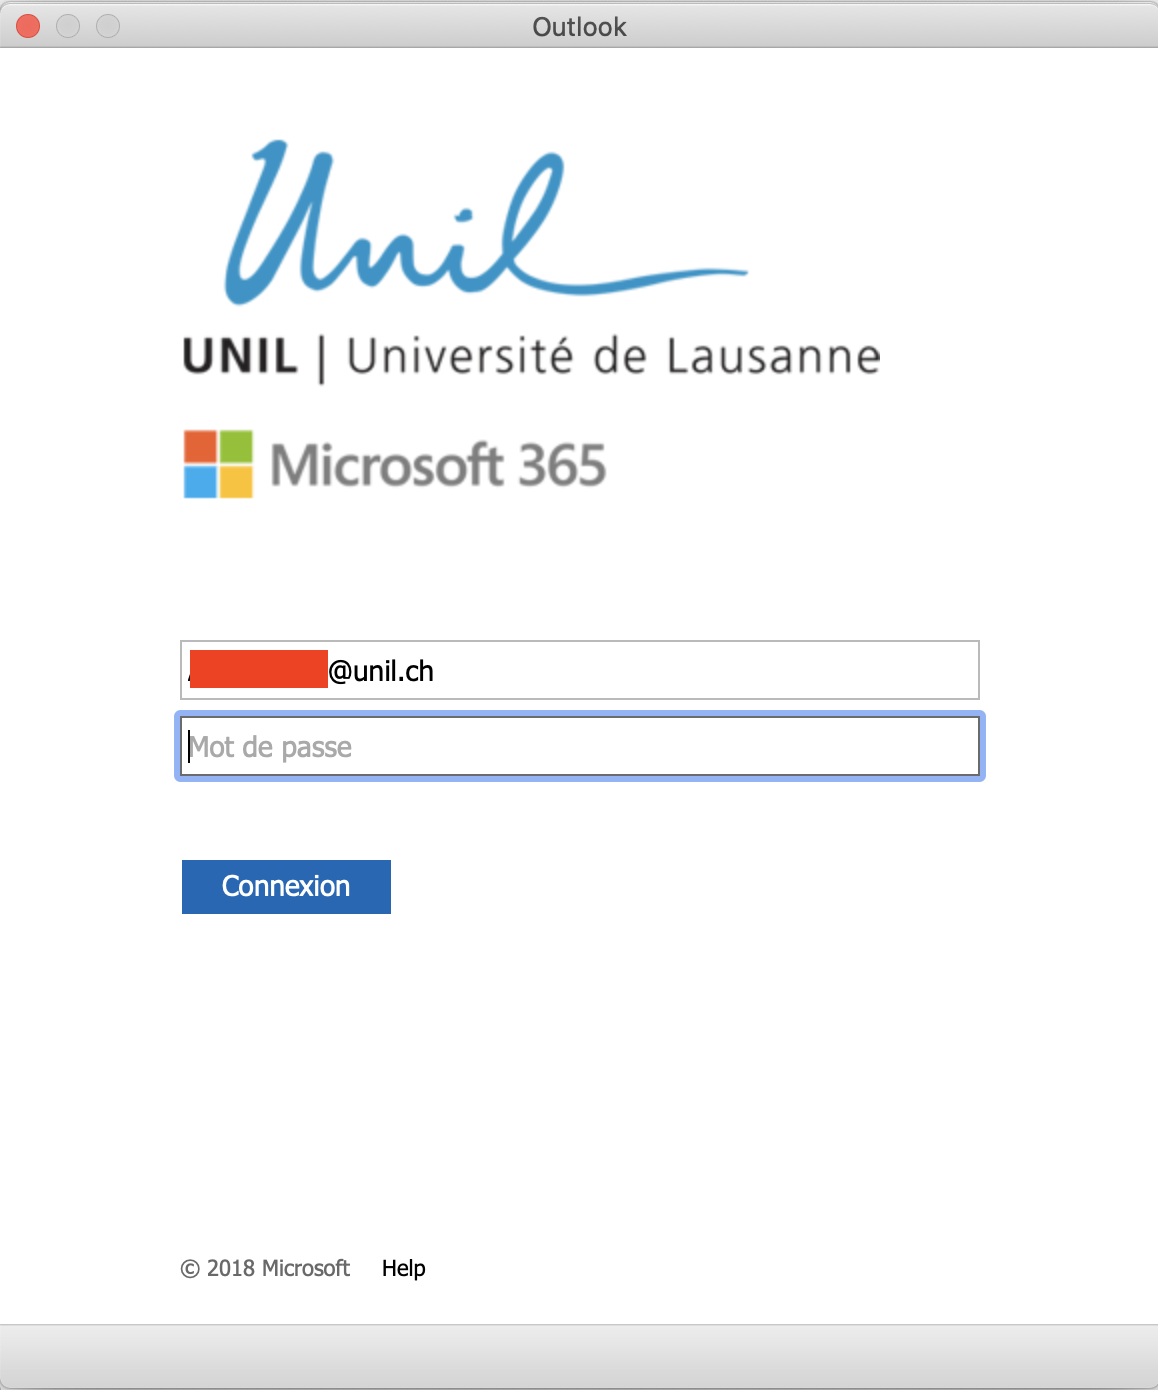Click the red redacted block in email field
Viewport: 1158px width, 1390px height.
click(x=259, y=669)
